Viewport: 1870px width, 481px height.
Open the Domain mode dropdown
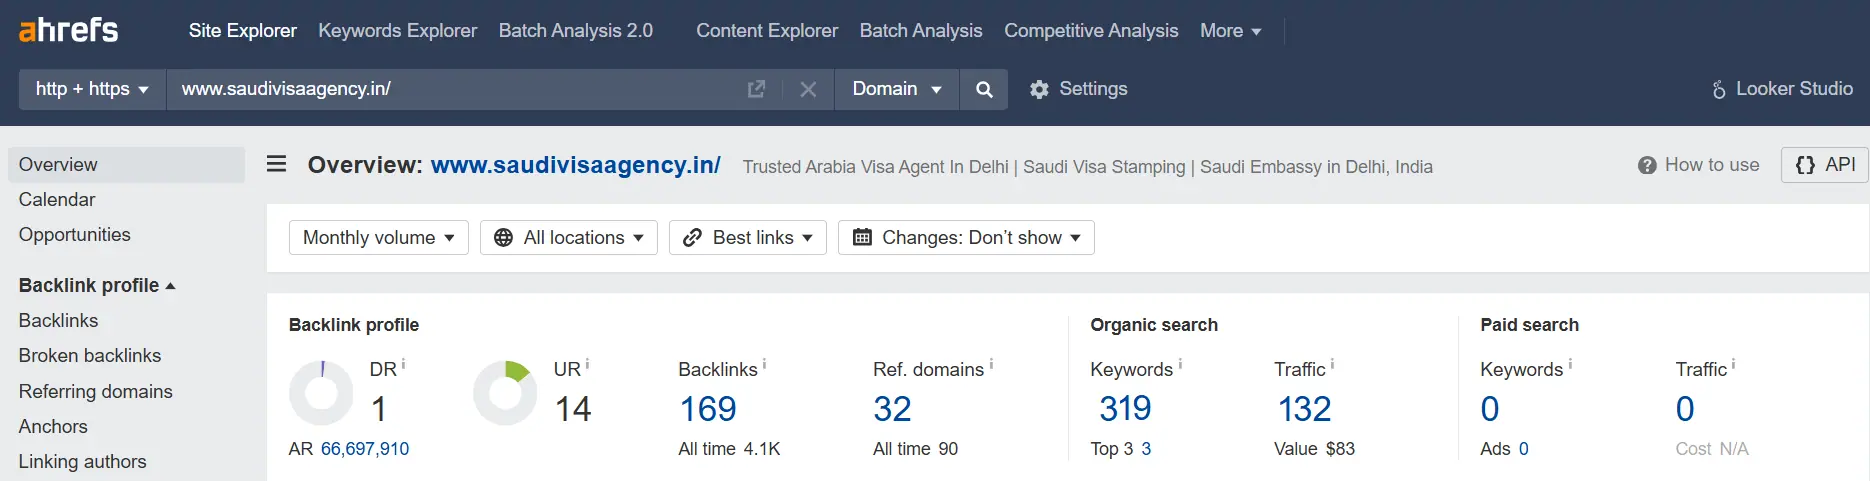coord(897,89)
